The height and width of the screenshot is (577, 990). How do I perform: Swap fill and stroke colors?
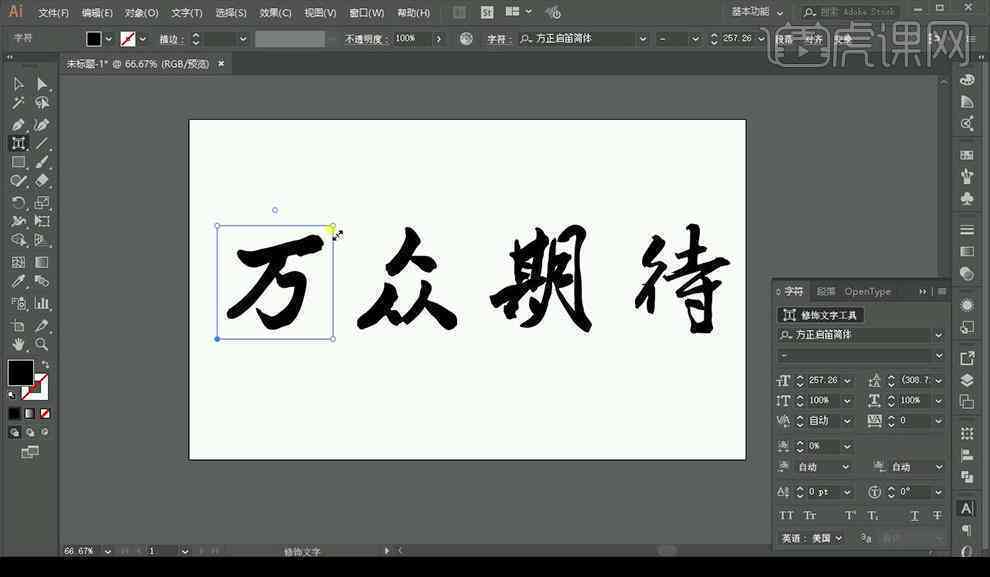pos(45,365)
